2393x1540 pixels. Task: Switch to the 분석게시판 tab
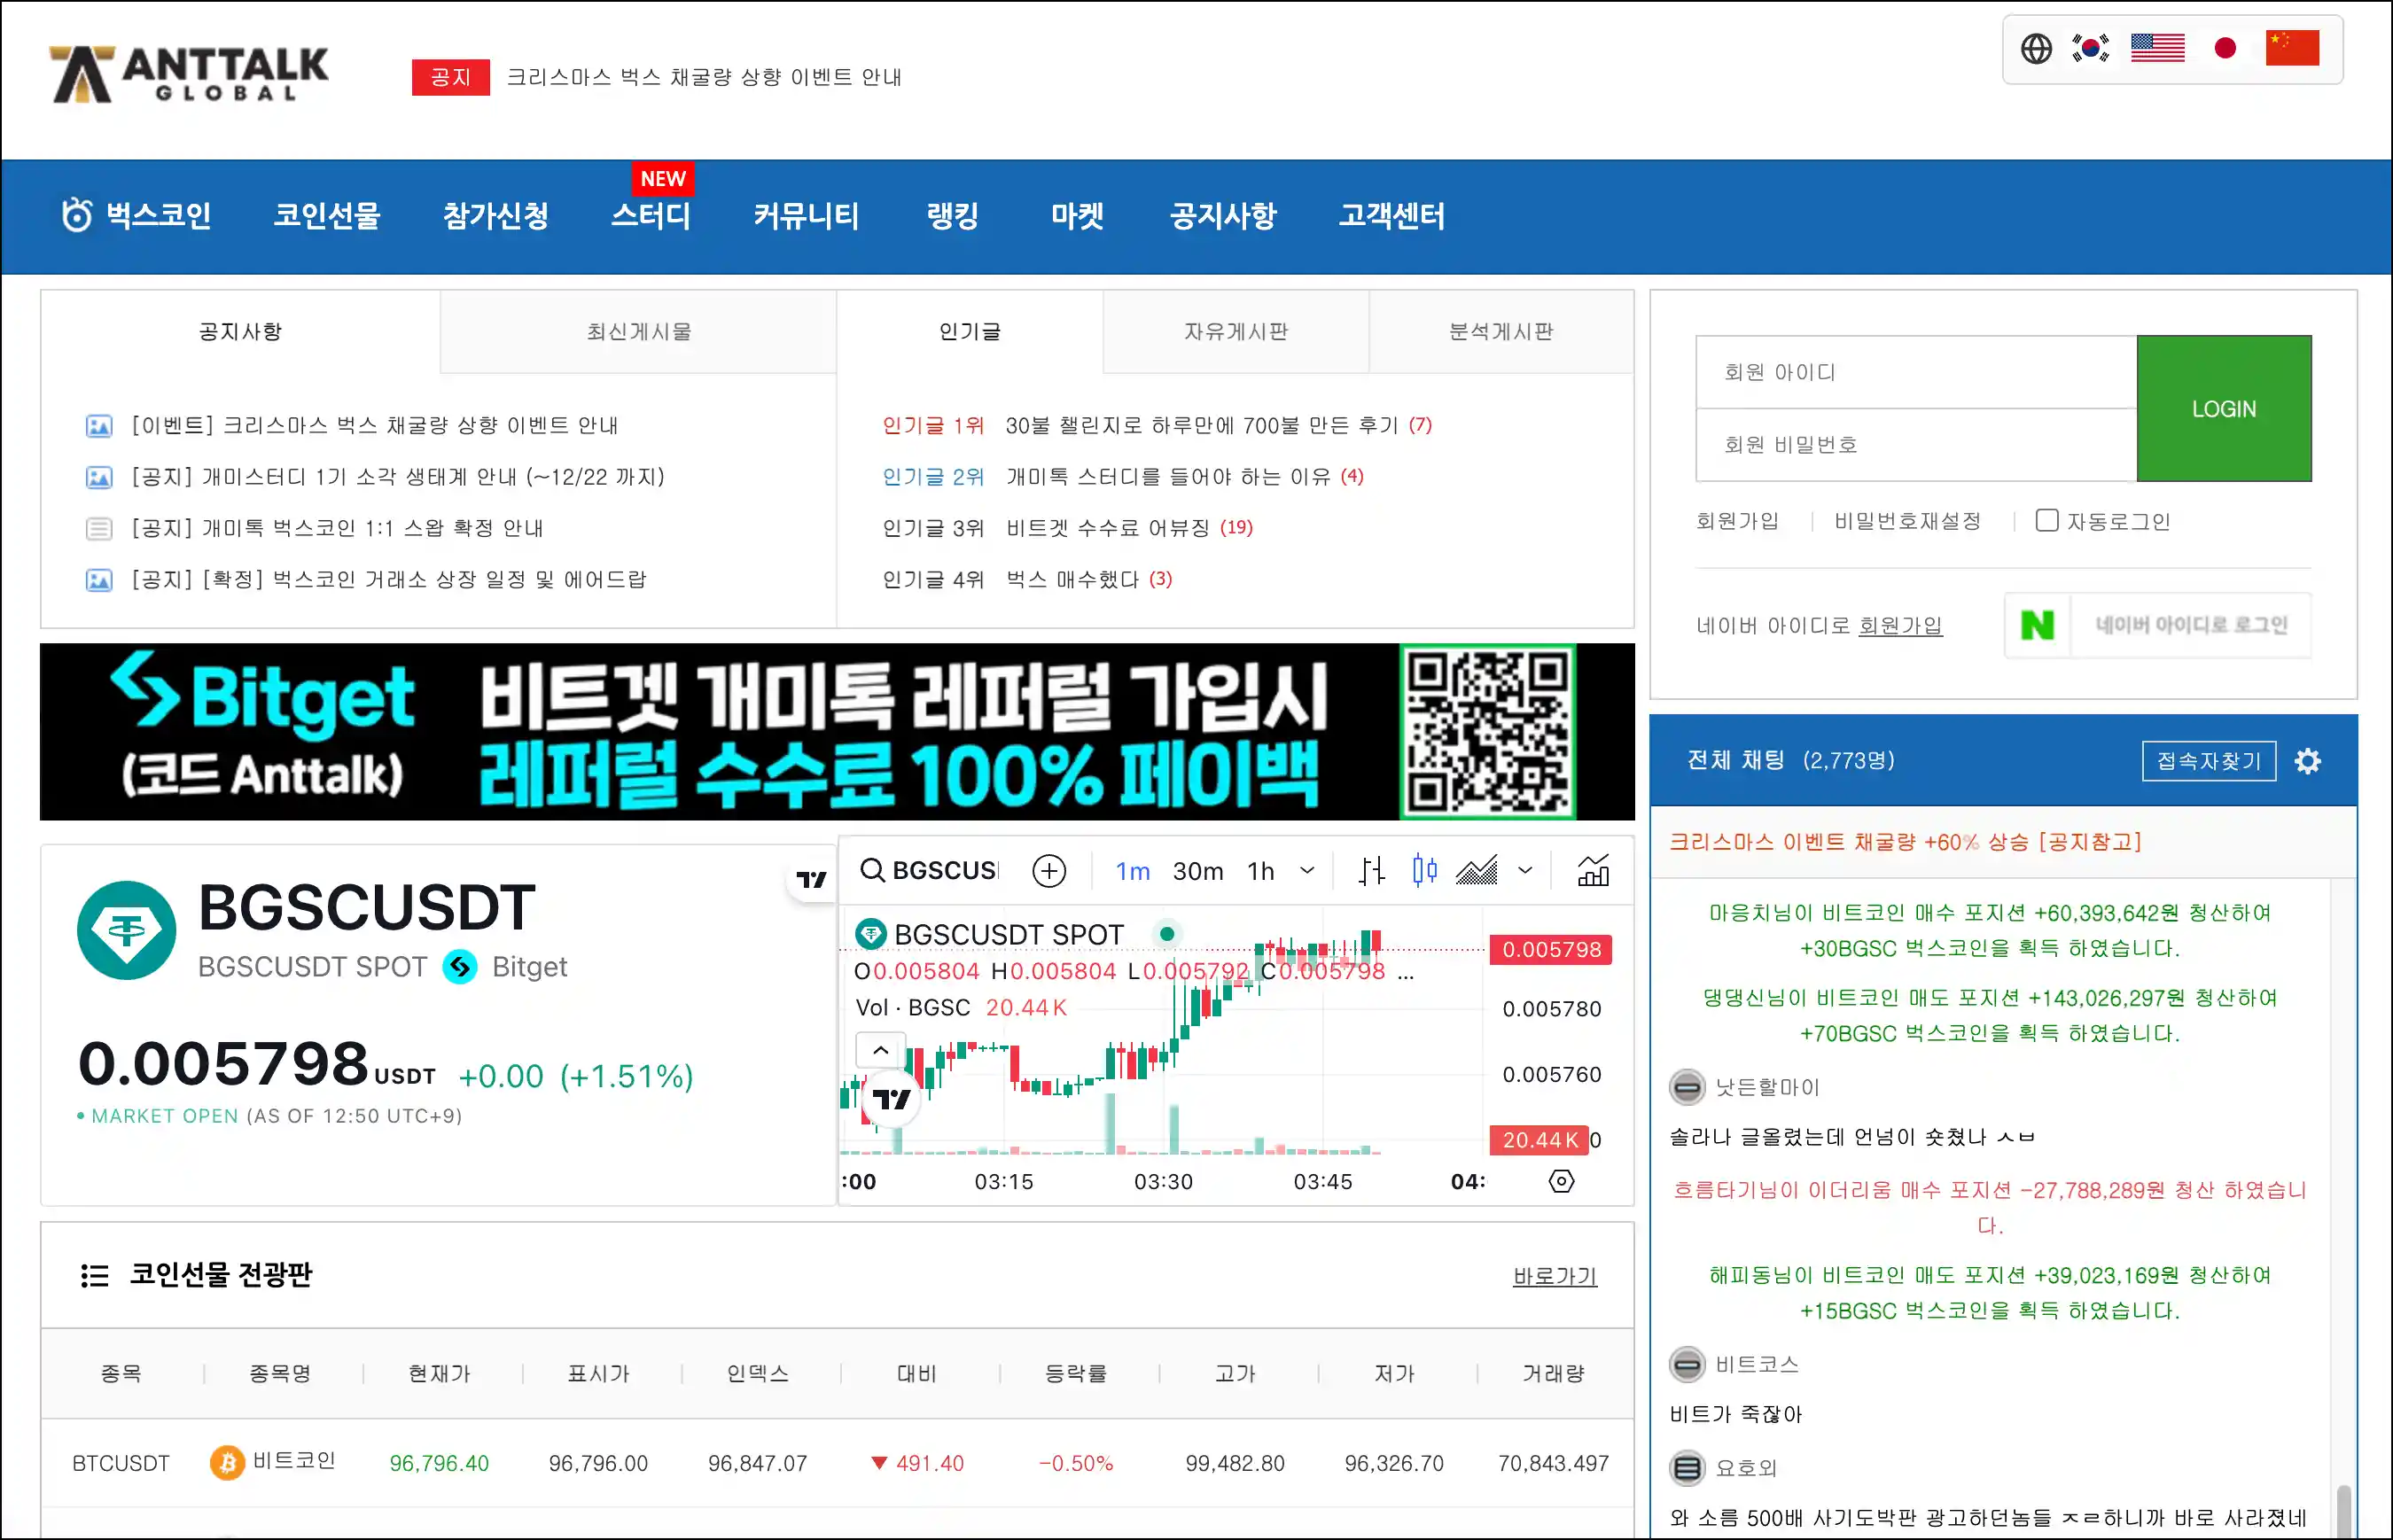[1501, 332]
